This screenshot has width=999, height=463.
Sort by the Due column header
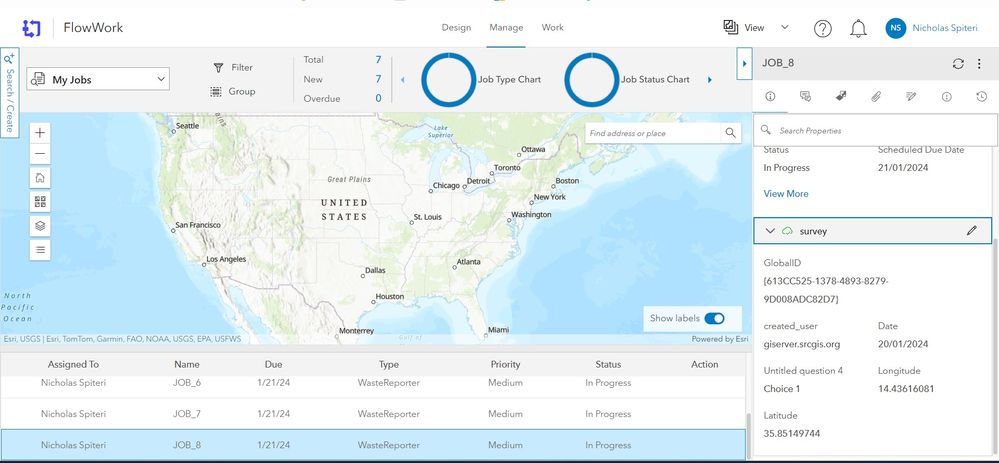(273, 364)
